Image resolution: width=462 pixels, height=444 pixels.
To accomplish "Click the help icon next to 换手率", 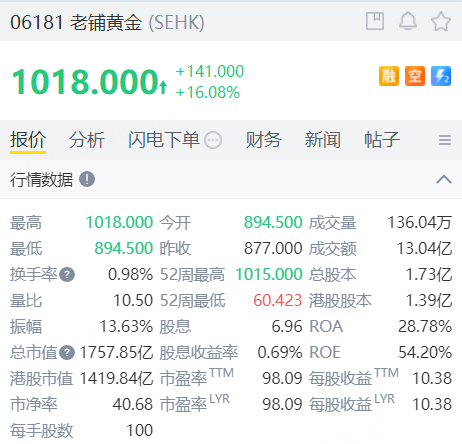I will click(x=67, y=275).
